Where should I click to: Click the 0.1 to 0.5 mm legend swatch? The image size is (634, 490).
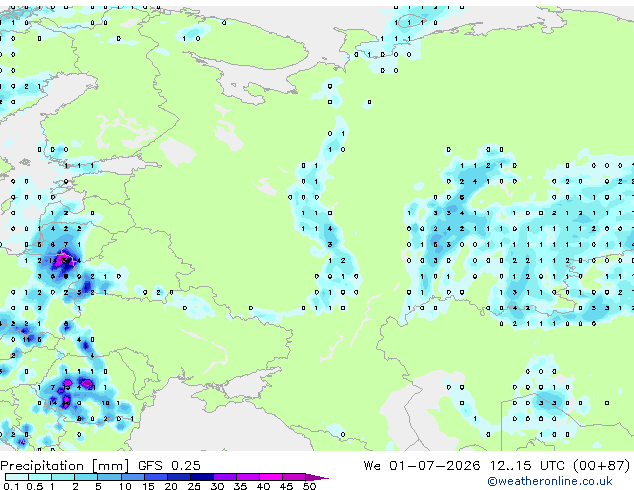pyautogui.click(x=17, y=477)
